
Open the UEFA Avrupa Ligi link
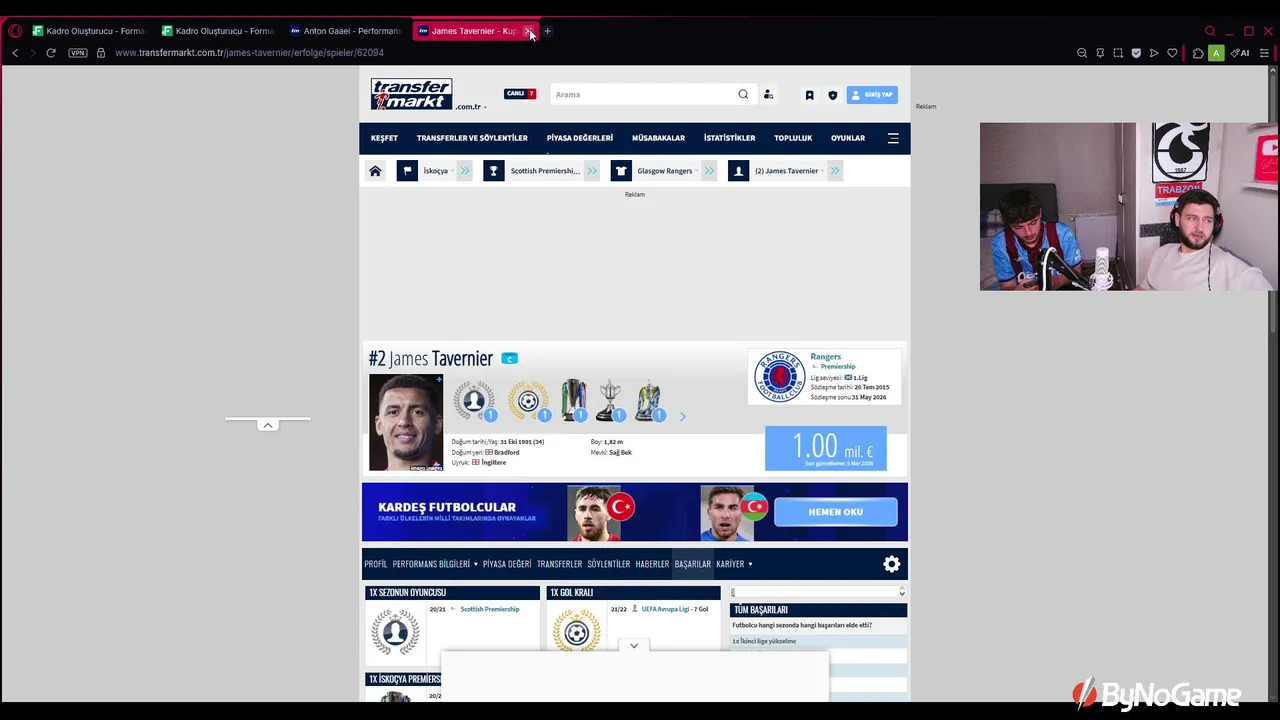(x=665, y=609)
